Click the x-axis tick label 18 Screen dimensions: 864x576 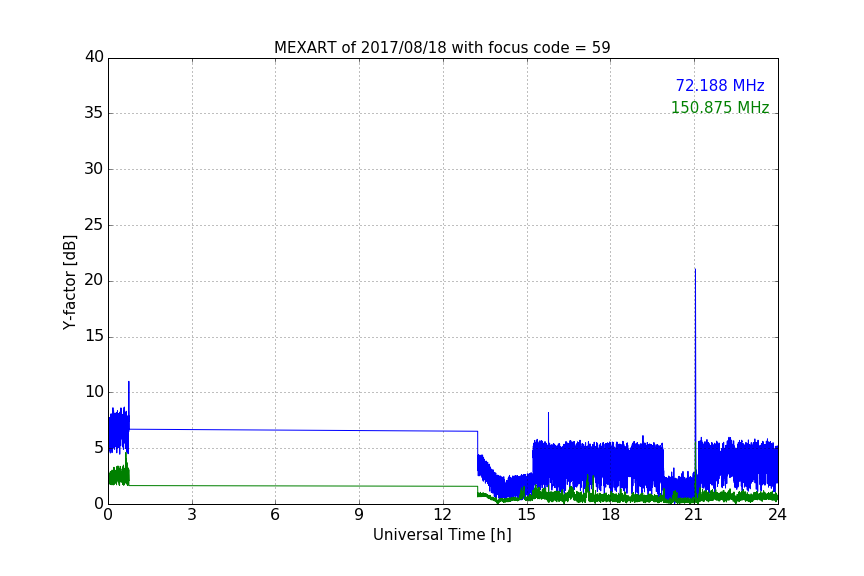610,515
